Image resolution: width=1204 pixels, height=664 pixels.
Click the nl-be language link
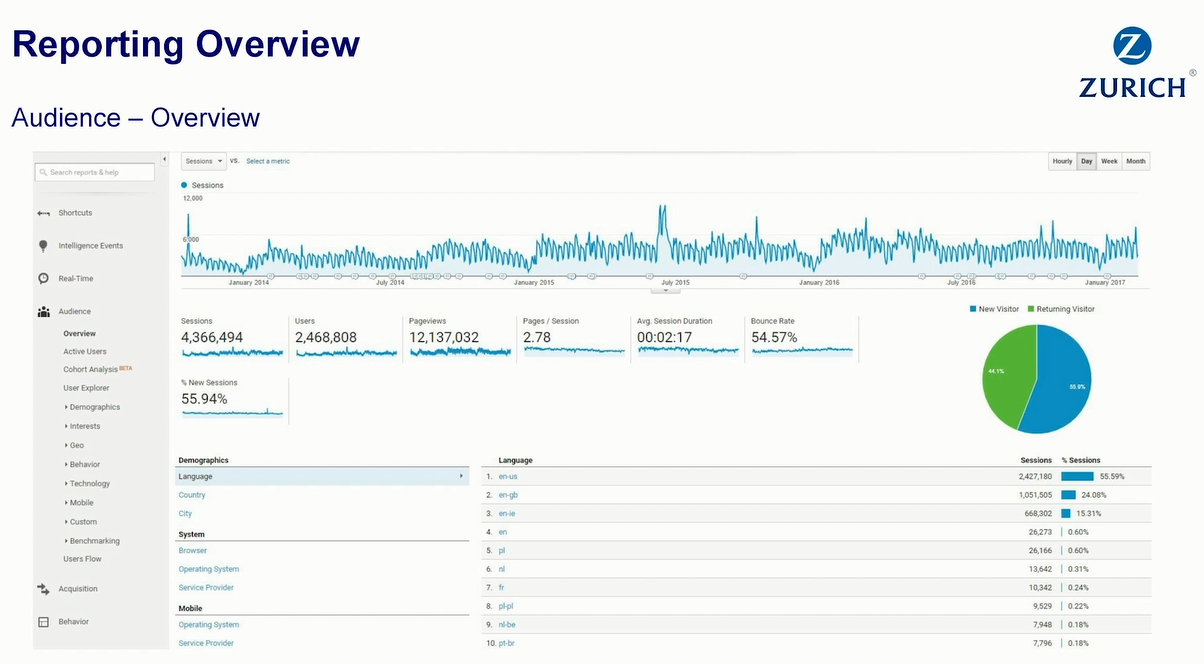(x=506, y=625)
